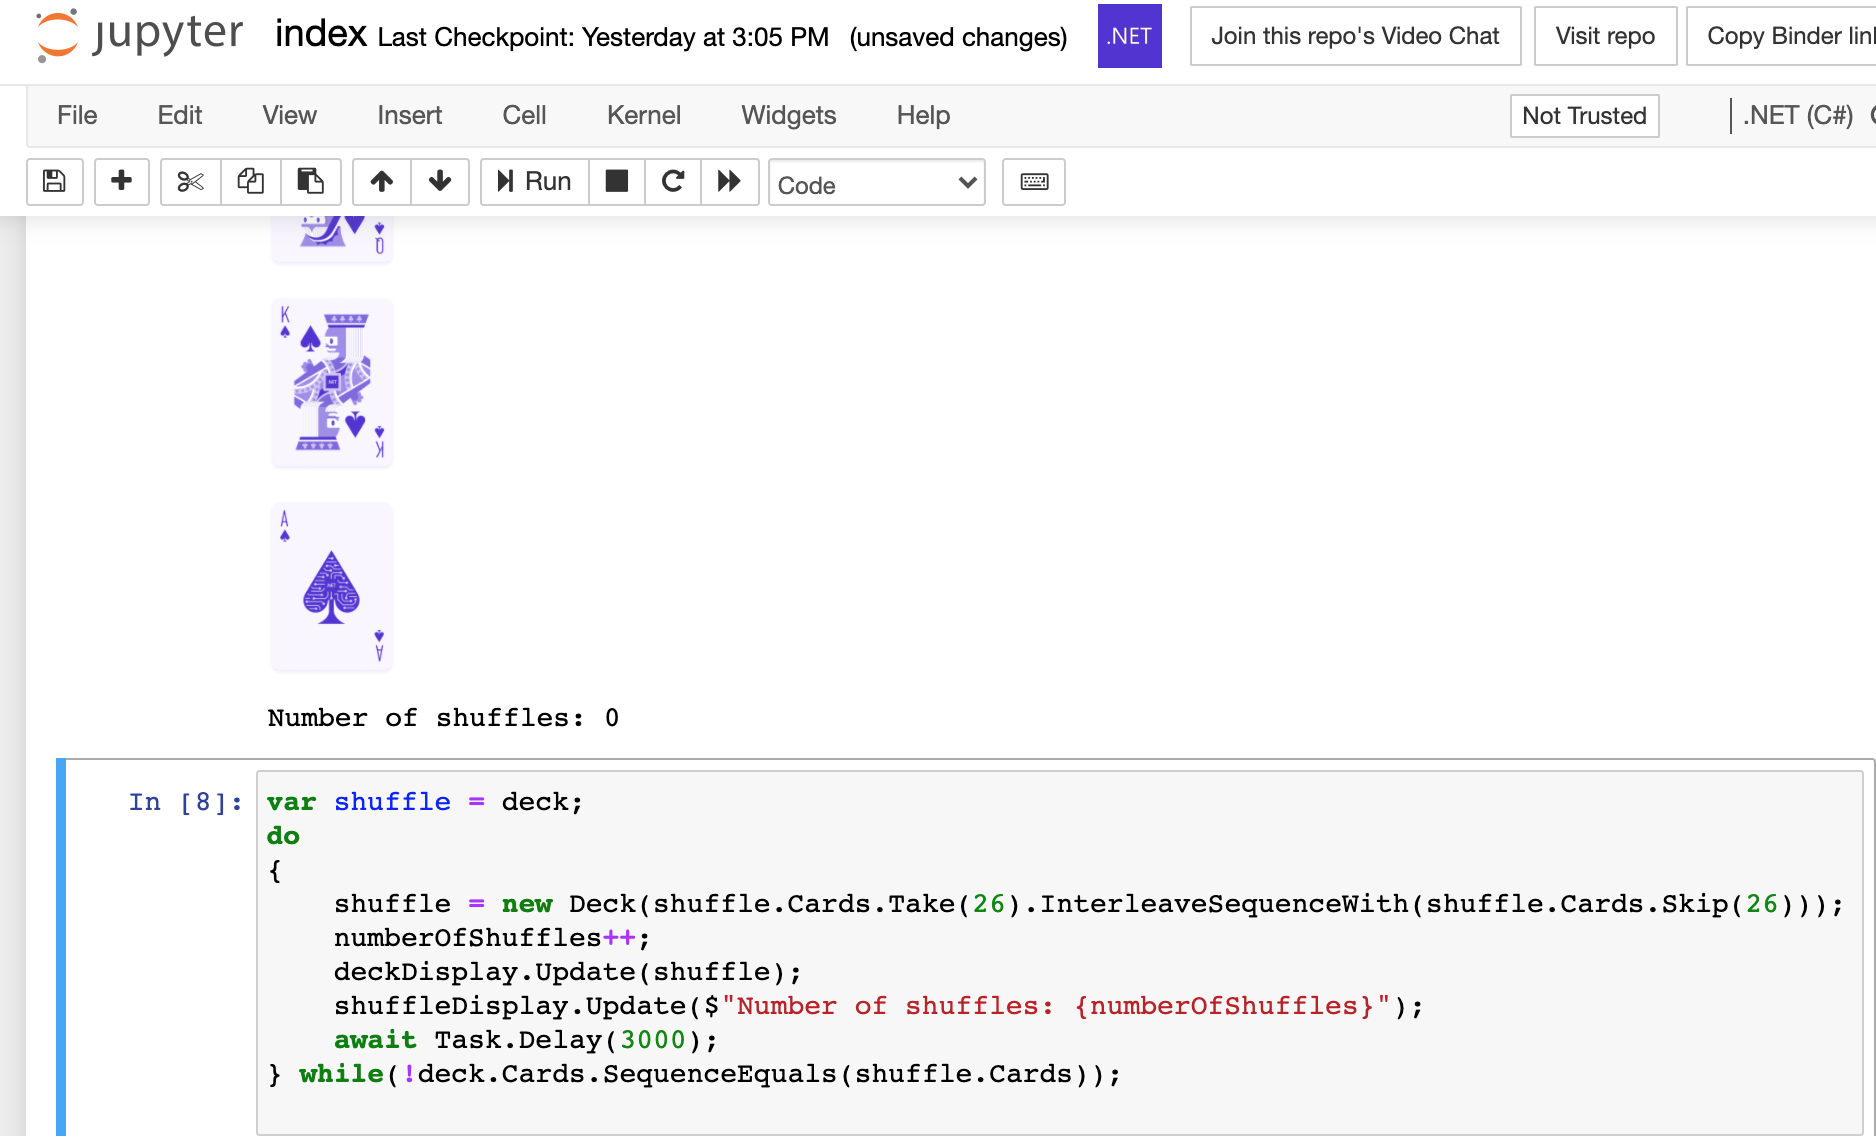The width and height of the screenshot is (1876, 1136).
Task: Cut the selected cell with scissors icon
Action: (x=189, y=182)
